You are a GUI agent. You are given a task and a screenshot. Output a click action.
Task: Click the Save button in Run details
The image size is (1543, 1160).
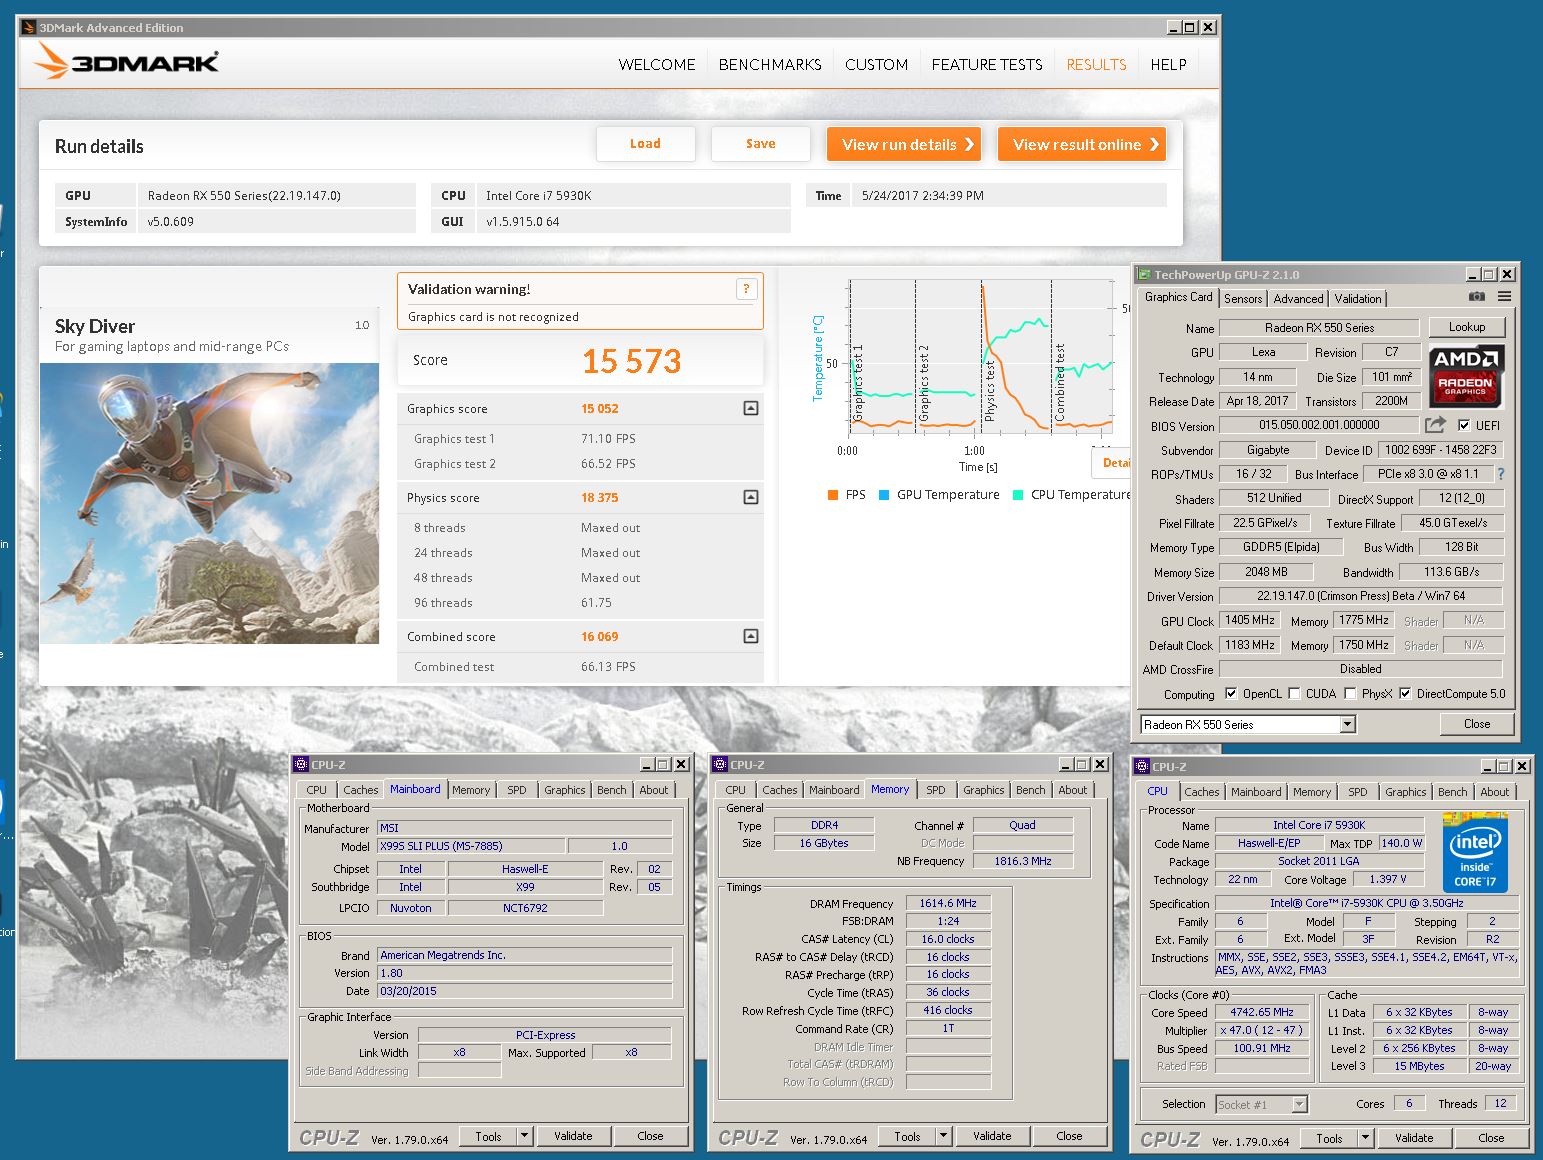pyautogui.click(x=760, y=144)
